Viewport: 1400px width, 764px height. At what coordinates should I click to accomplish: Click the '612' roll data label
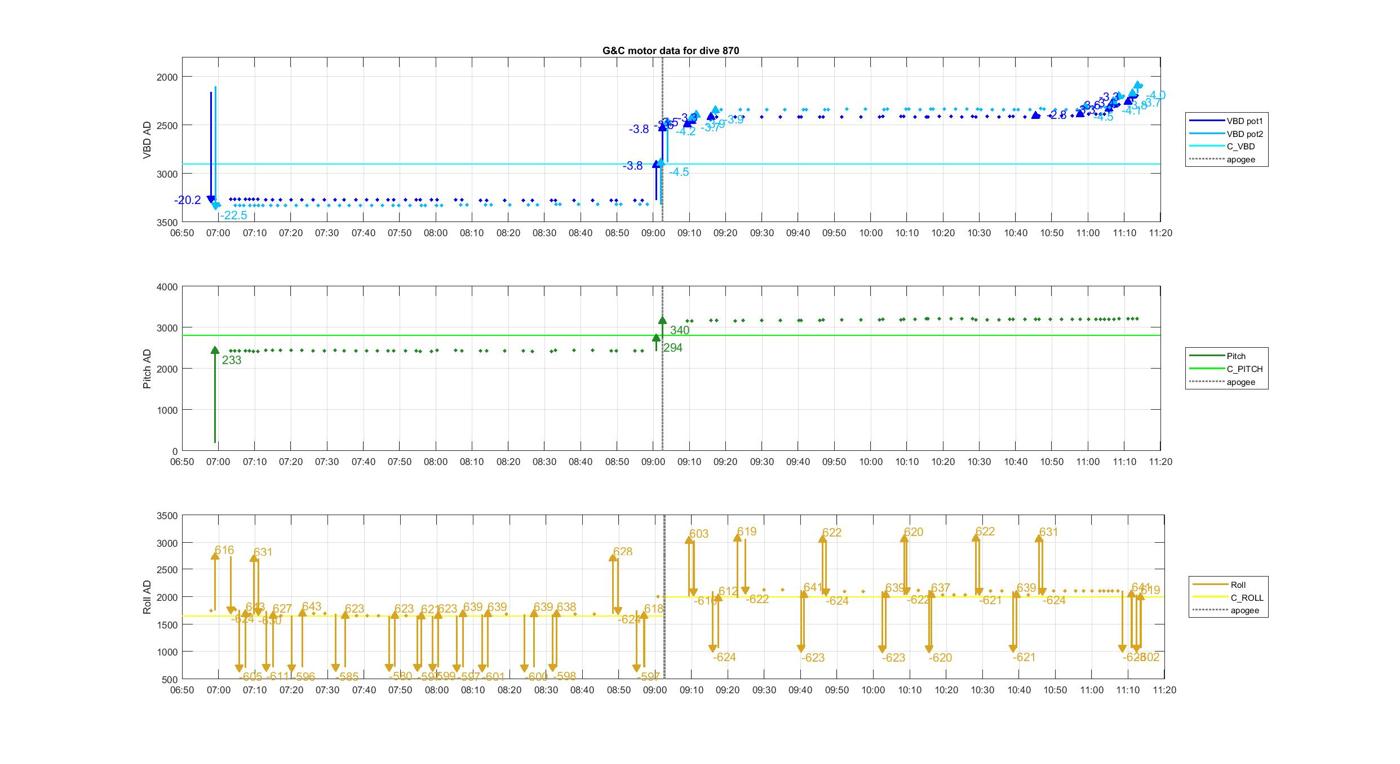tap(728, 592)
